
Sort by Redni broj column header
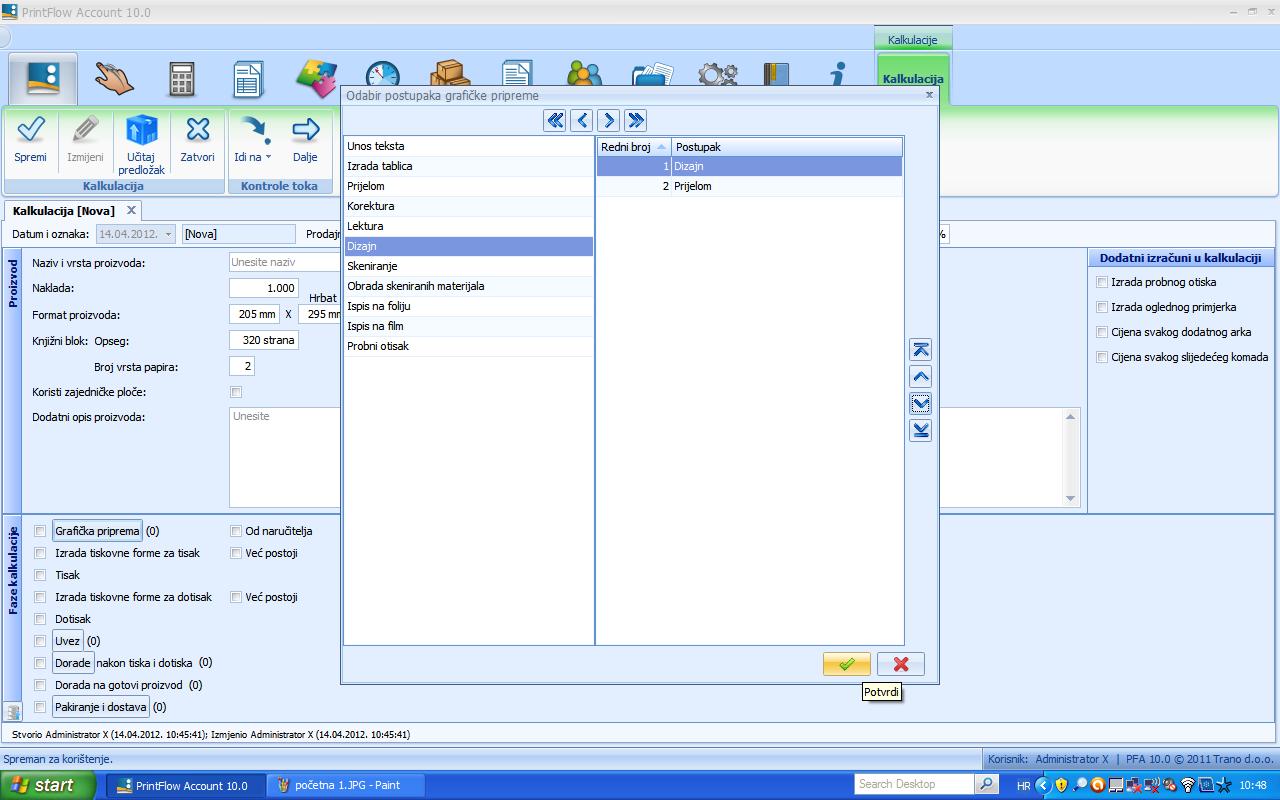632,147
